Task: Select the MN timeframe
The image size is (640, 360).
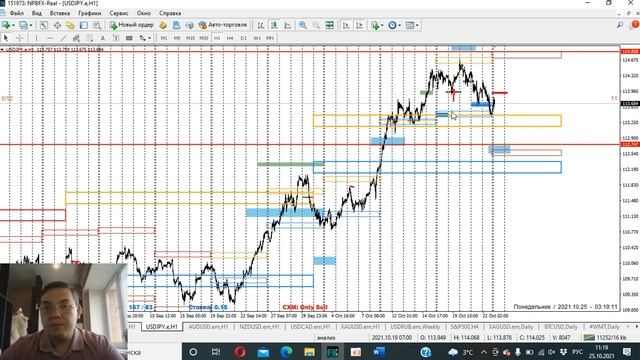Action: pyautogui.click(x=270, y=38)
